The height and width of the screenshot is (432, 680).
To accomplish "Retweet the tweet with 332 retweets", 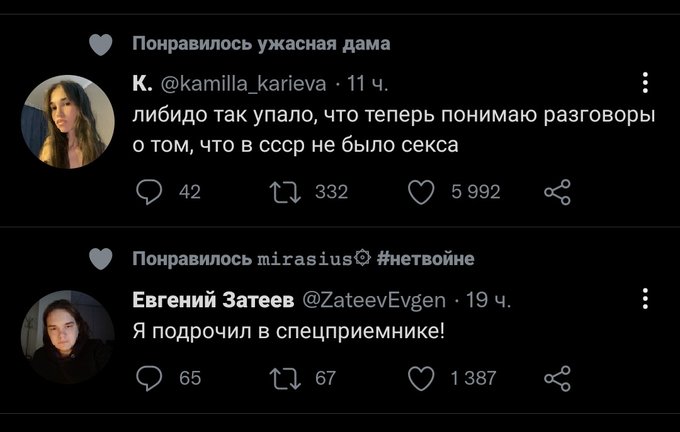I will 287,192.
